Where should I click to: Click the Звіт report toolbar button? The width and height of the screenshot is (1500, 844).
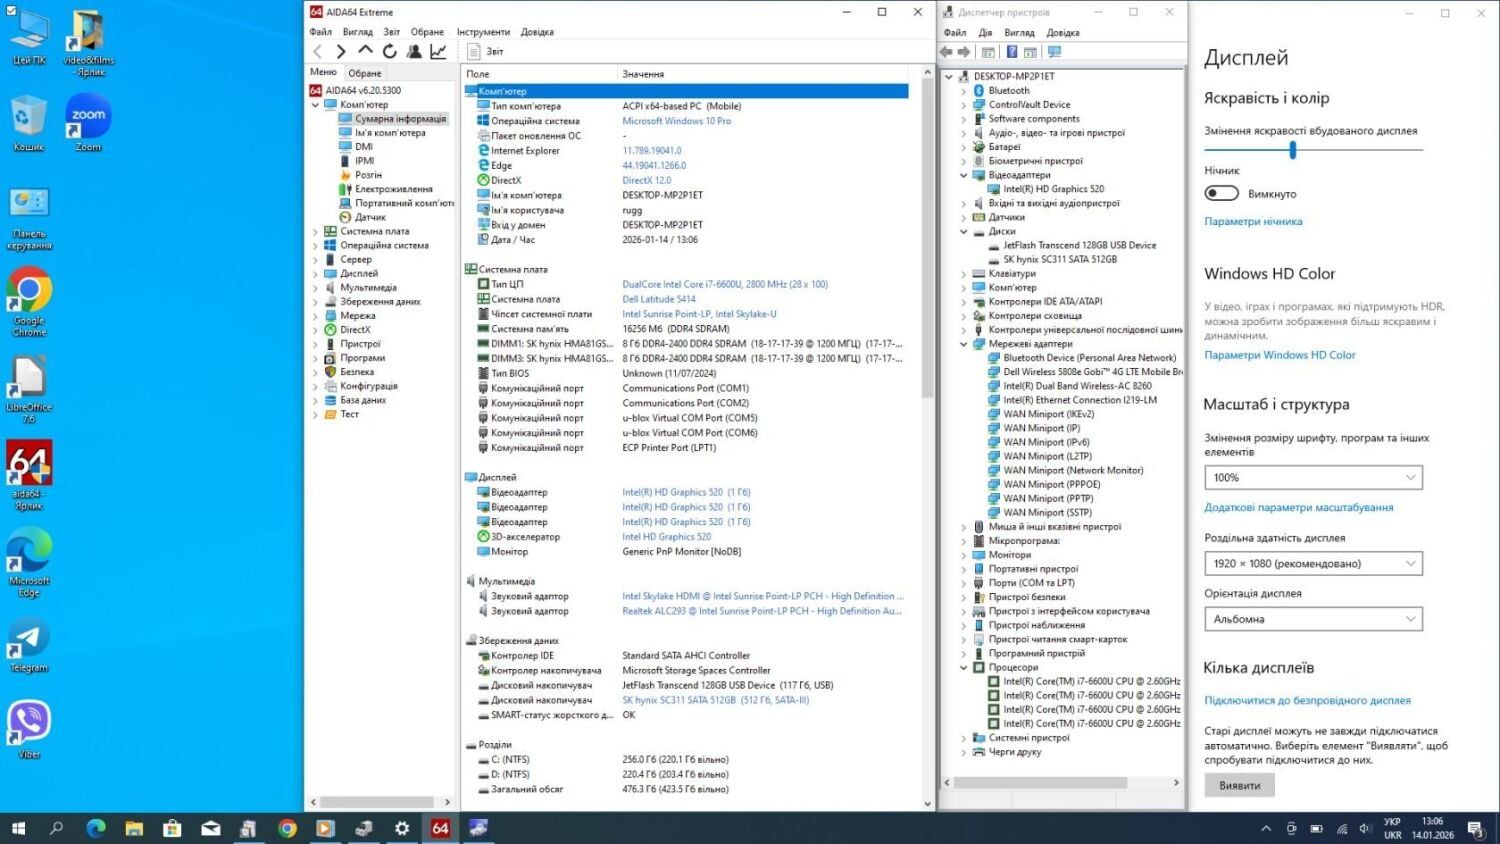tap(486, 51)
